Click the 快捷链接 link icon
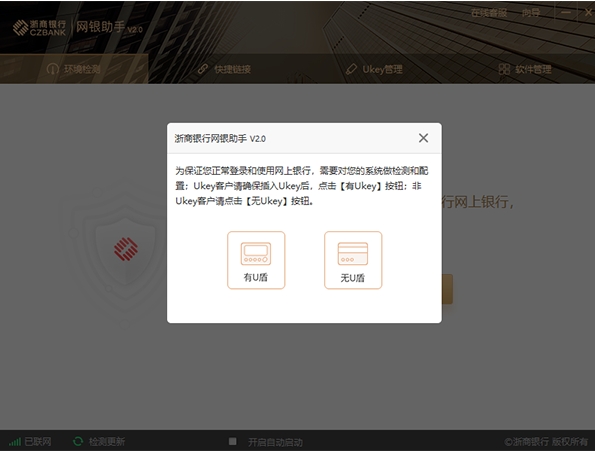The image size is (595, 453). point(203,69)
